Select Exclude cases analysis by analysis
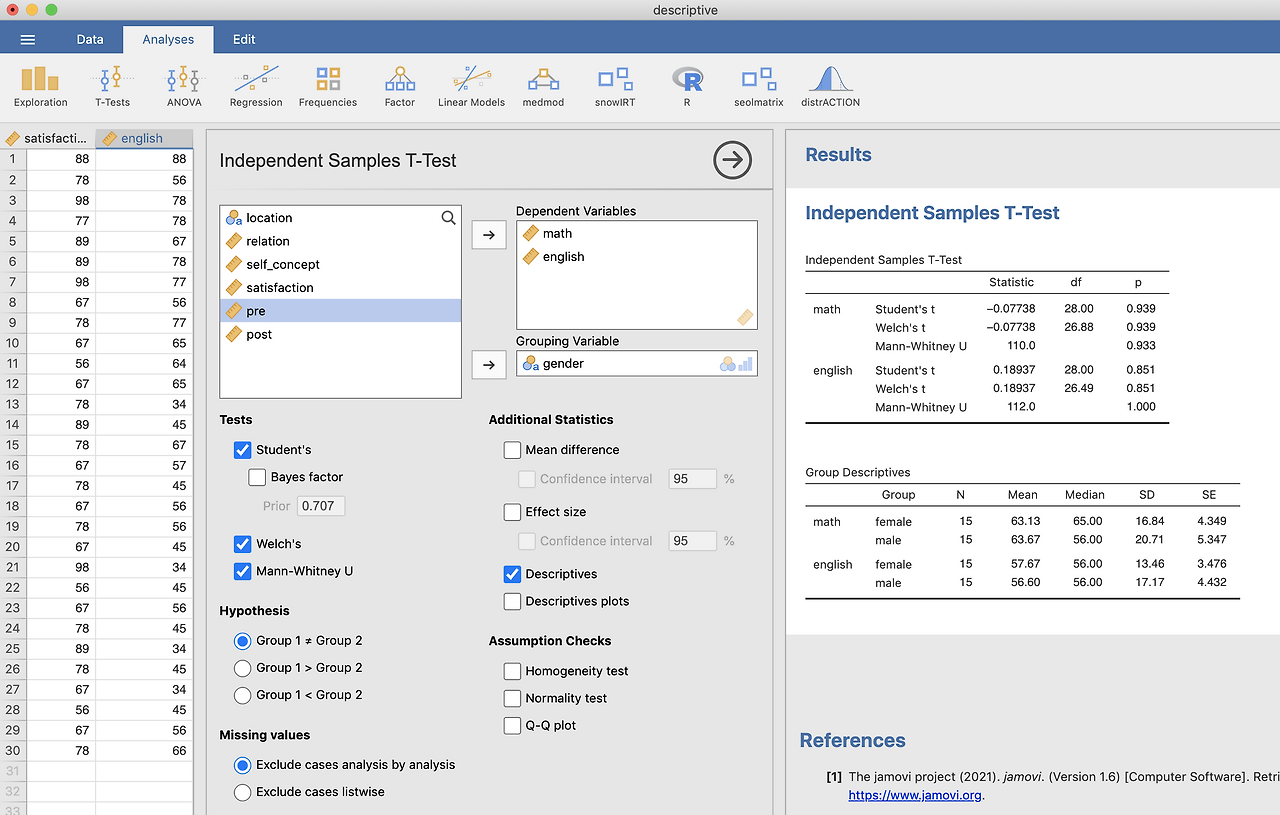Image resolution: width=1280 pixels, height=815 pixels. (242, 765)
